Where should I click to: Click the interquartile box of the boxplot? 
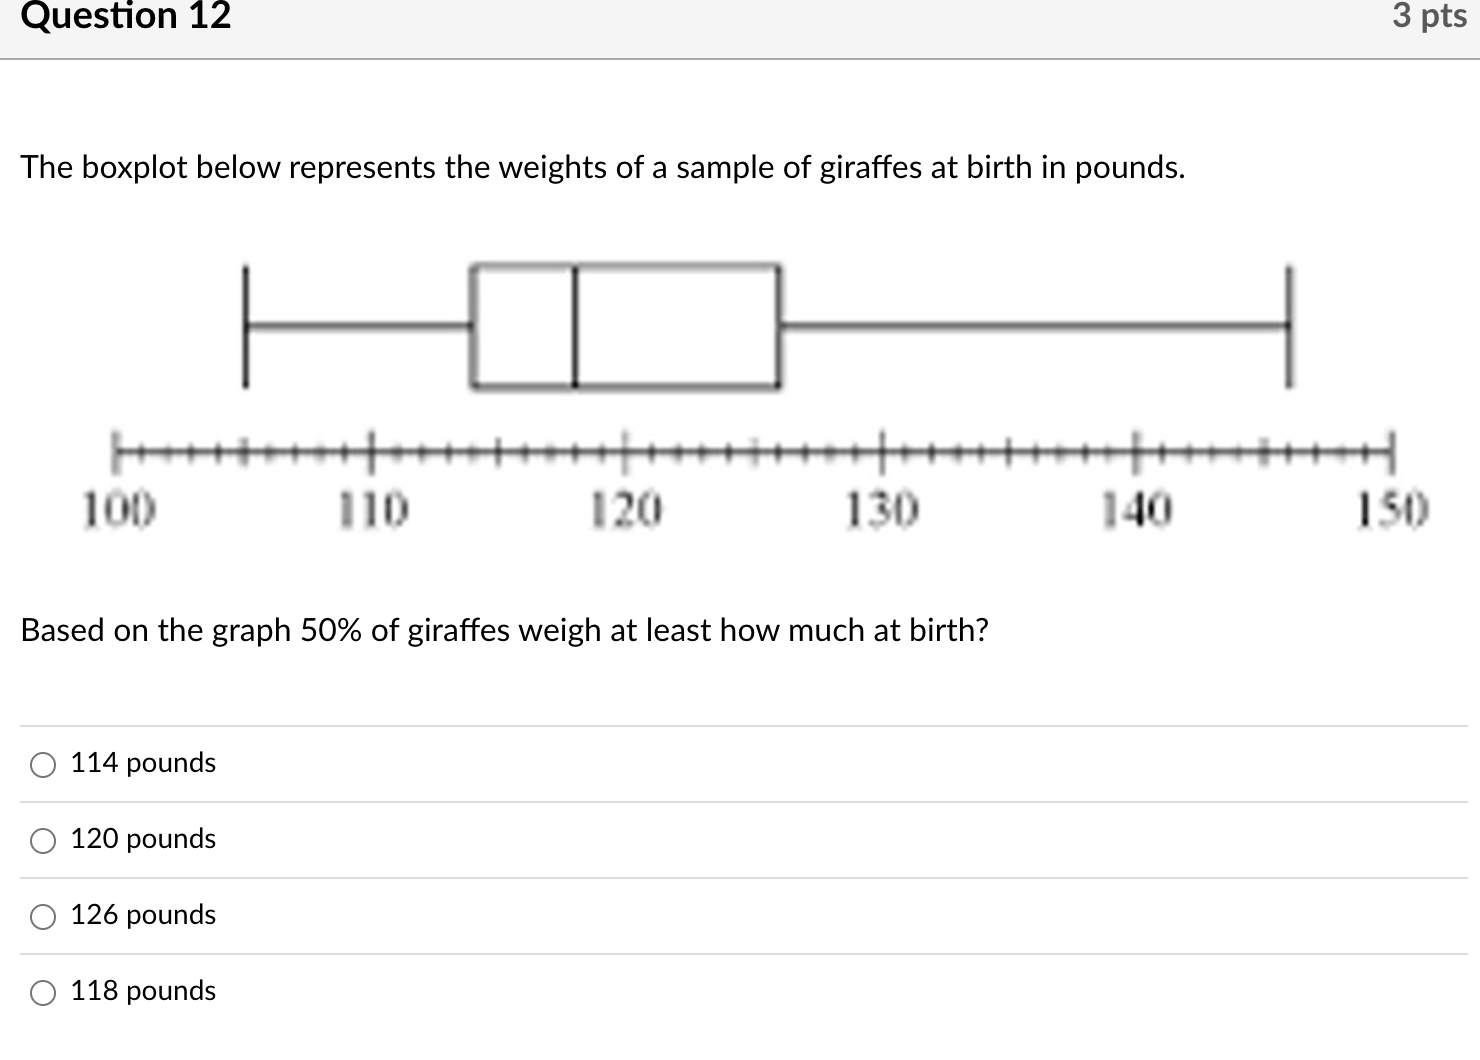tap(625, 325)
